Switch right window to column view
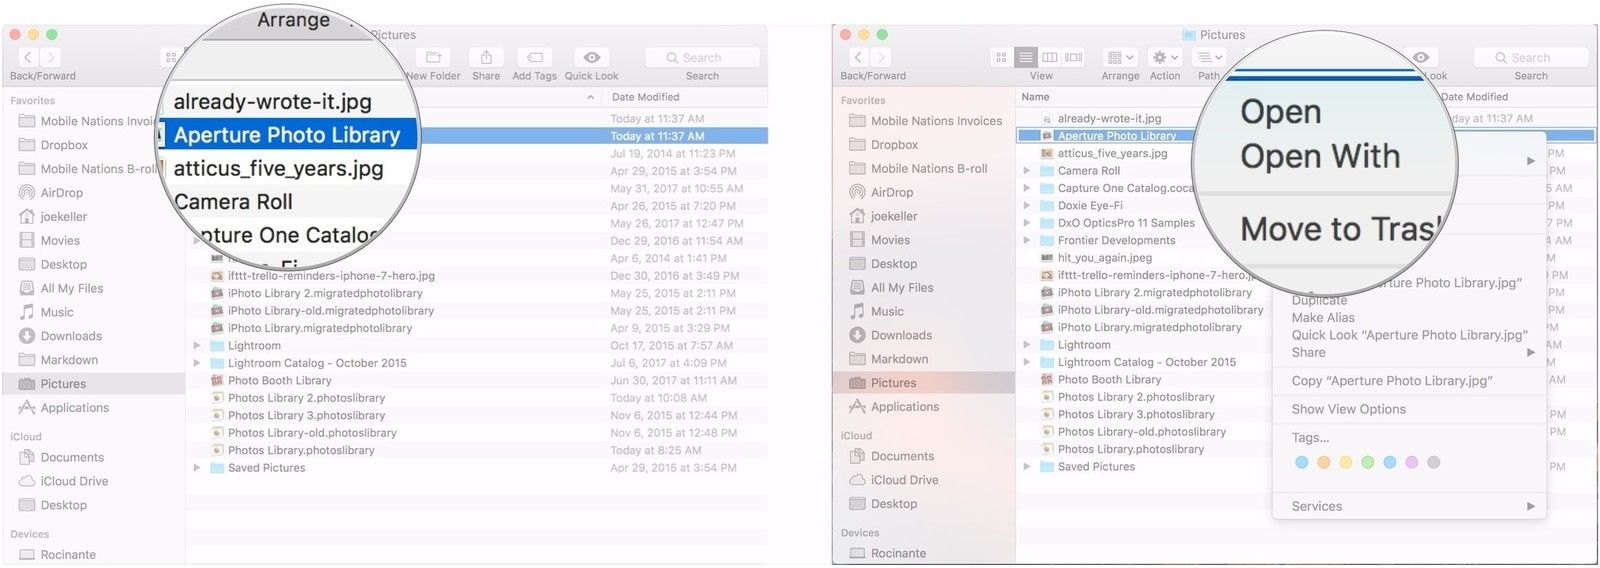 pos(1050,58)
